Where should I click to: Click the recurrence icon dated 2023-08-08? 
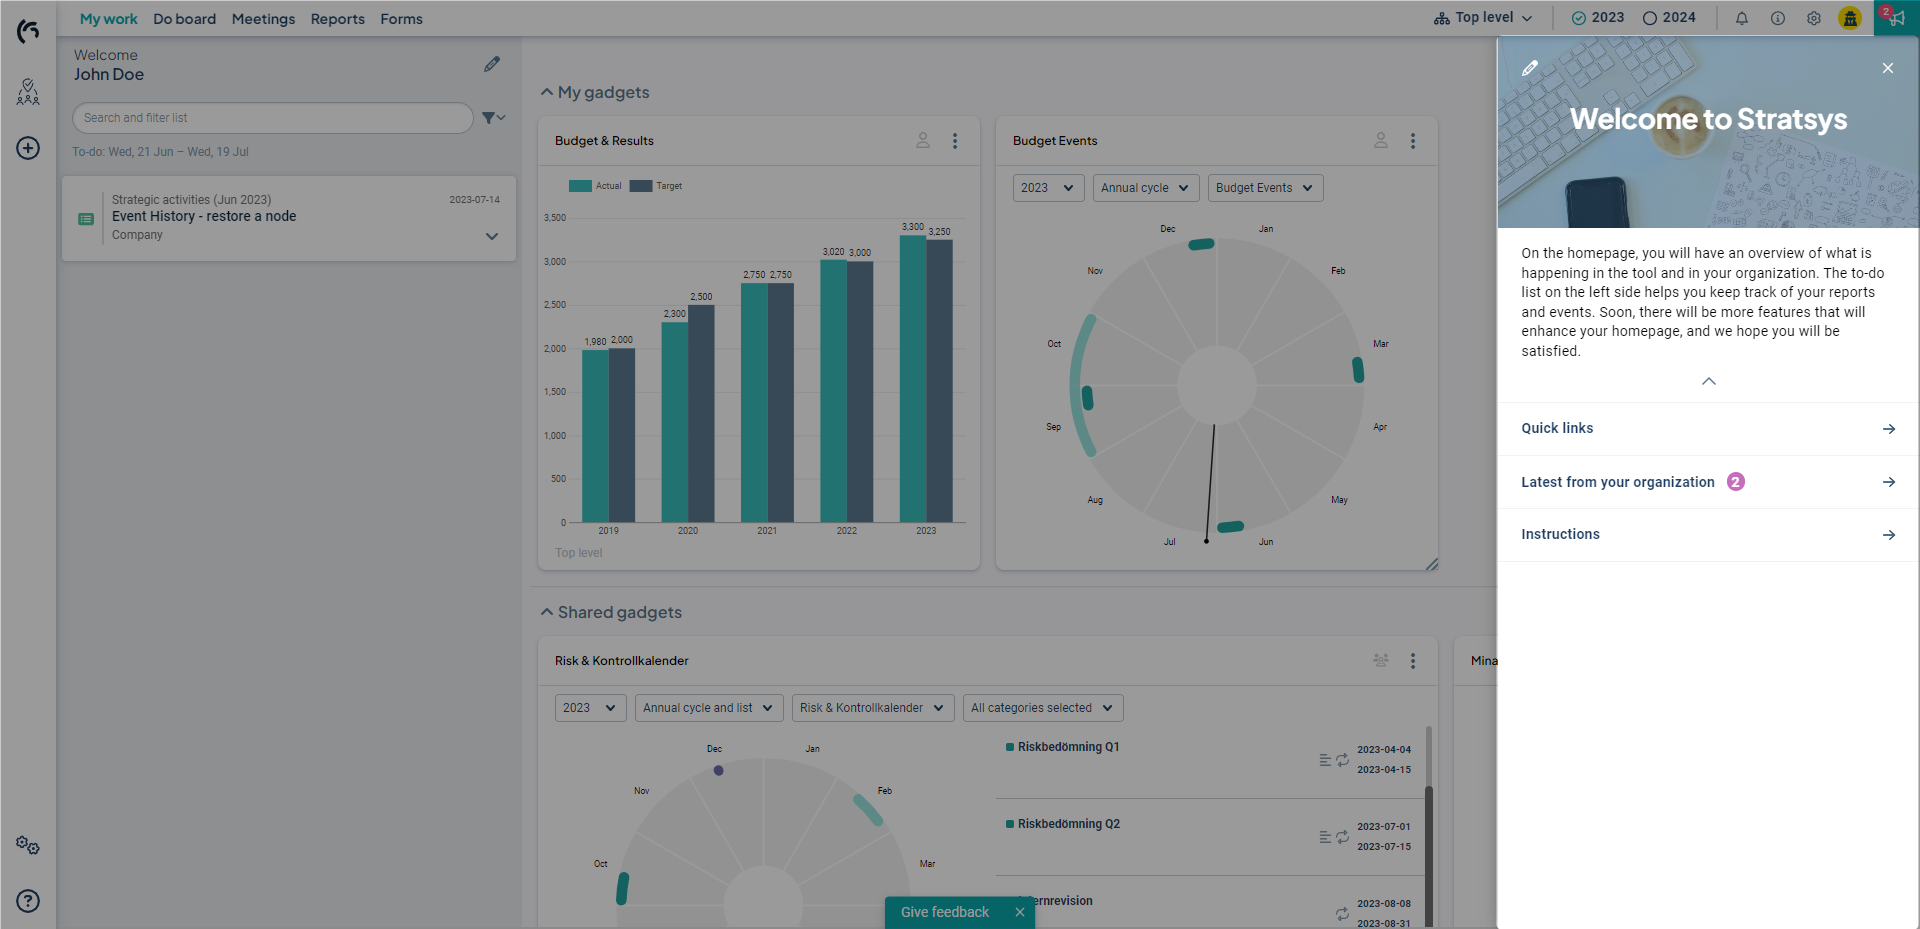point(1343,913)
